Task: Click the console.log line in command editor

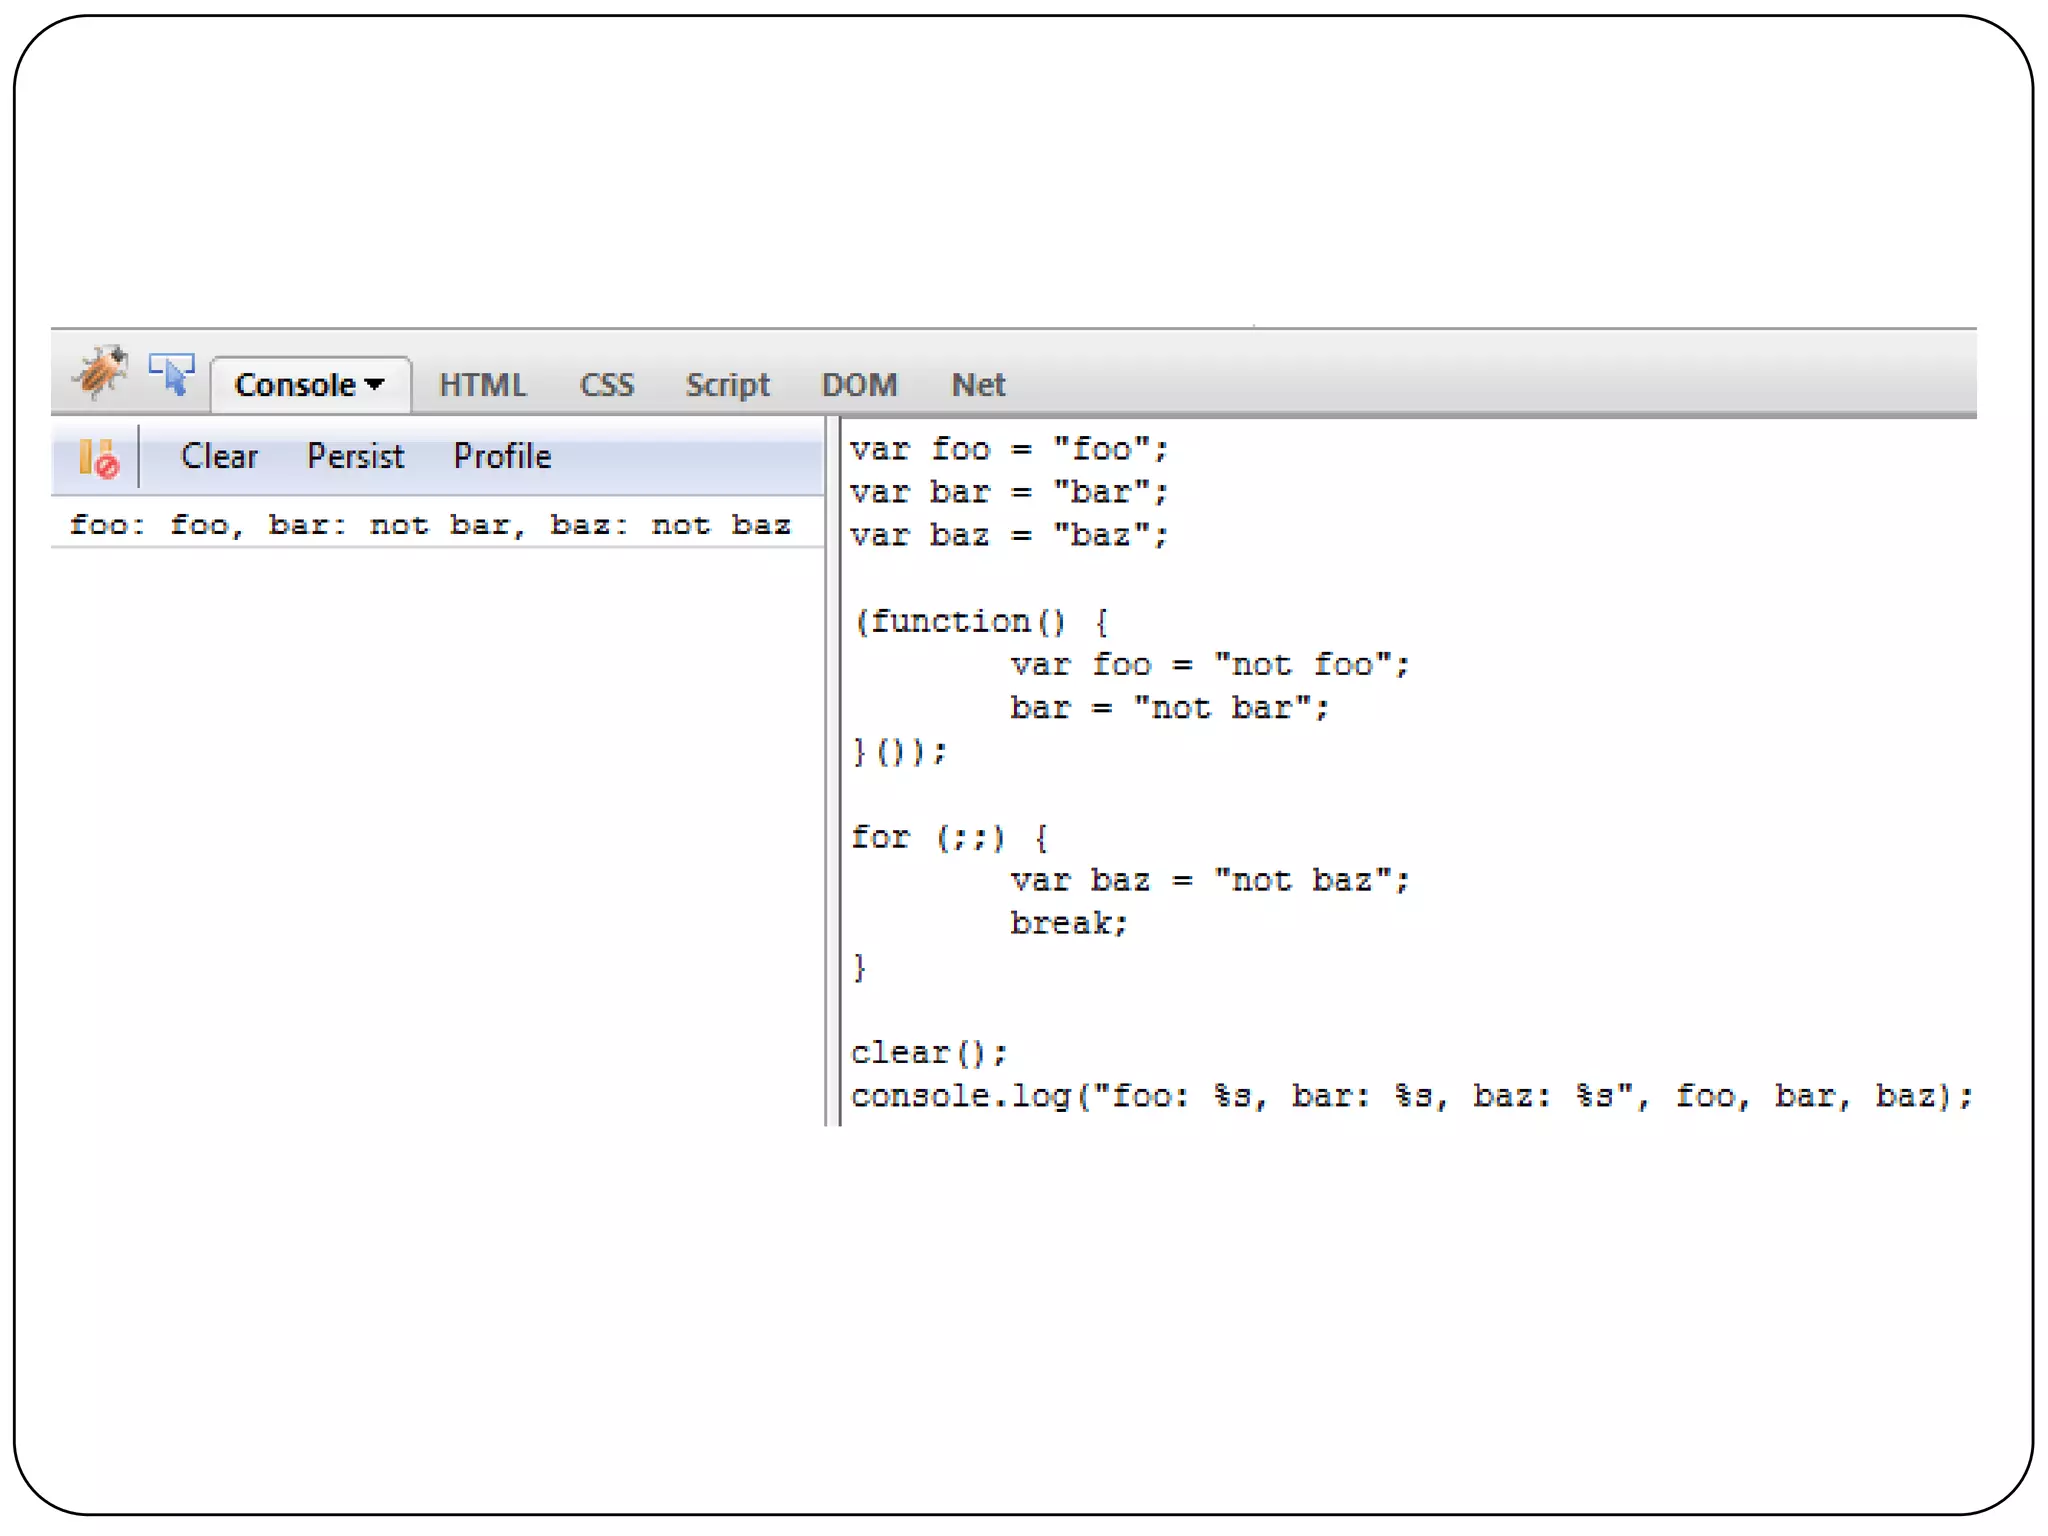Action: [1410, 1096]
